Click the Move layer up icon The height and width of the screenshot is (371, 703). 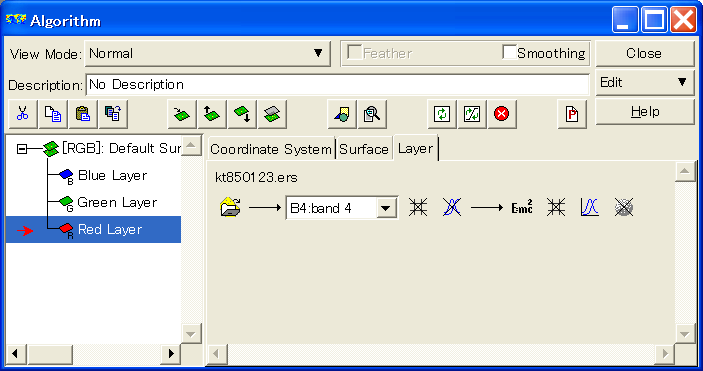212,114
